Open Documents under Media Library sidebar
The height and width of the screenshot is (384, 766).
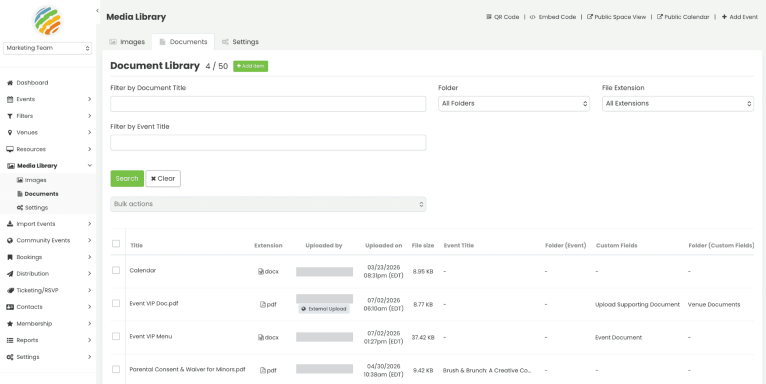pyautogui.click(x=38, y=194)
